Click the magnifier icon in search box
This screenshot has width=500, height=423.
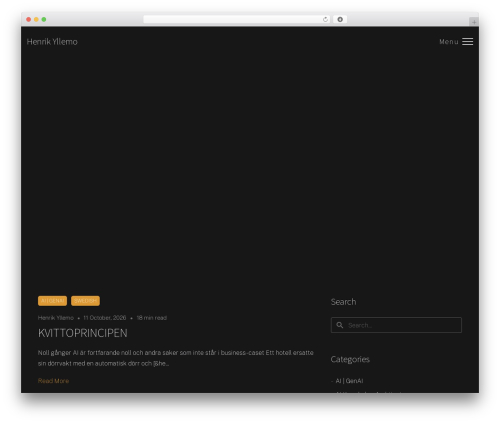pyautogui.click(x=340, y=325)
